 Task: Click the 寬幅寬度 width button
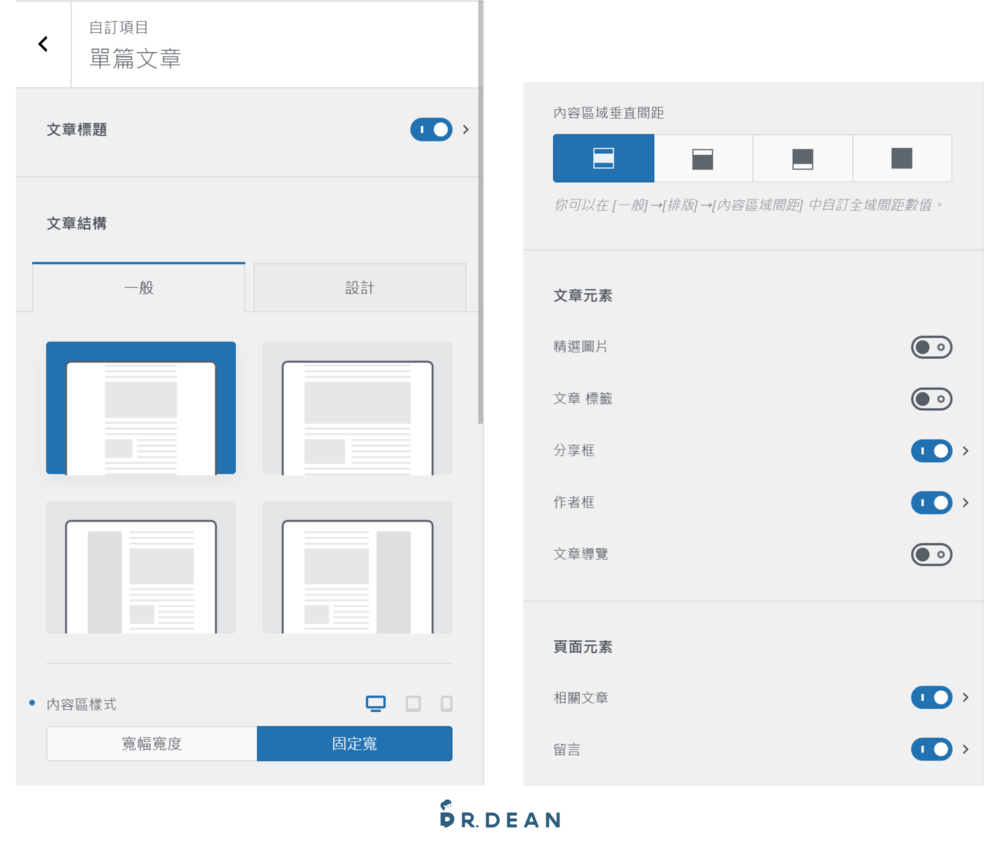click(x=151, y=744)
